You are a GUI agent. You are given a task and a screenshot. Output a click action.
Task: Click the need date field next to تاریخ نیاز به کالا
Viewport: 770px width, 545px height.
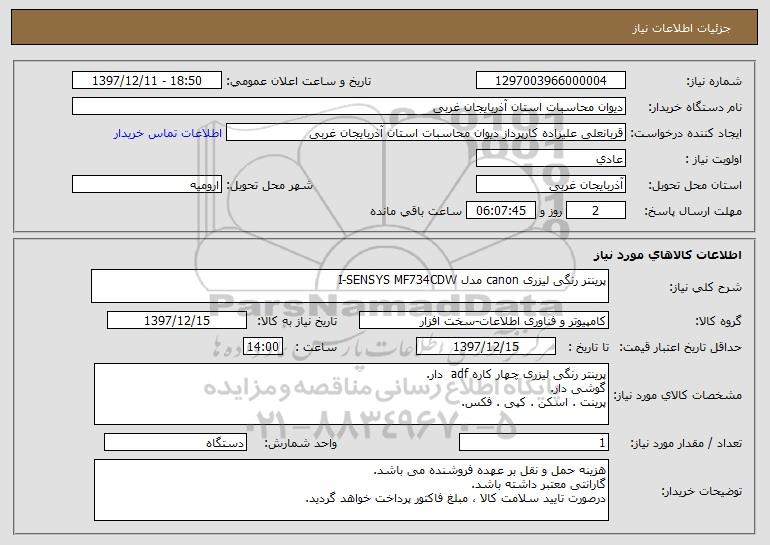coord(177,321)
